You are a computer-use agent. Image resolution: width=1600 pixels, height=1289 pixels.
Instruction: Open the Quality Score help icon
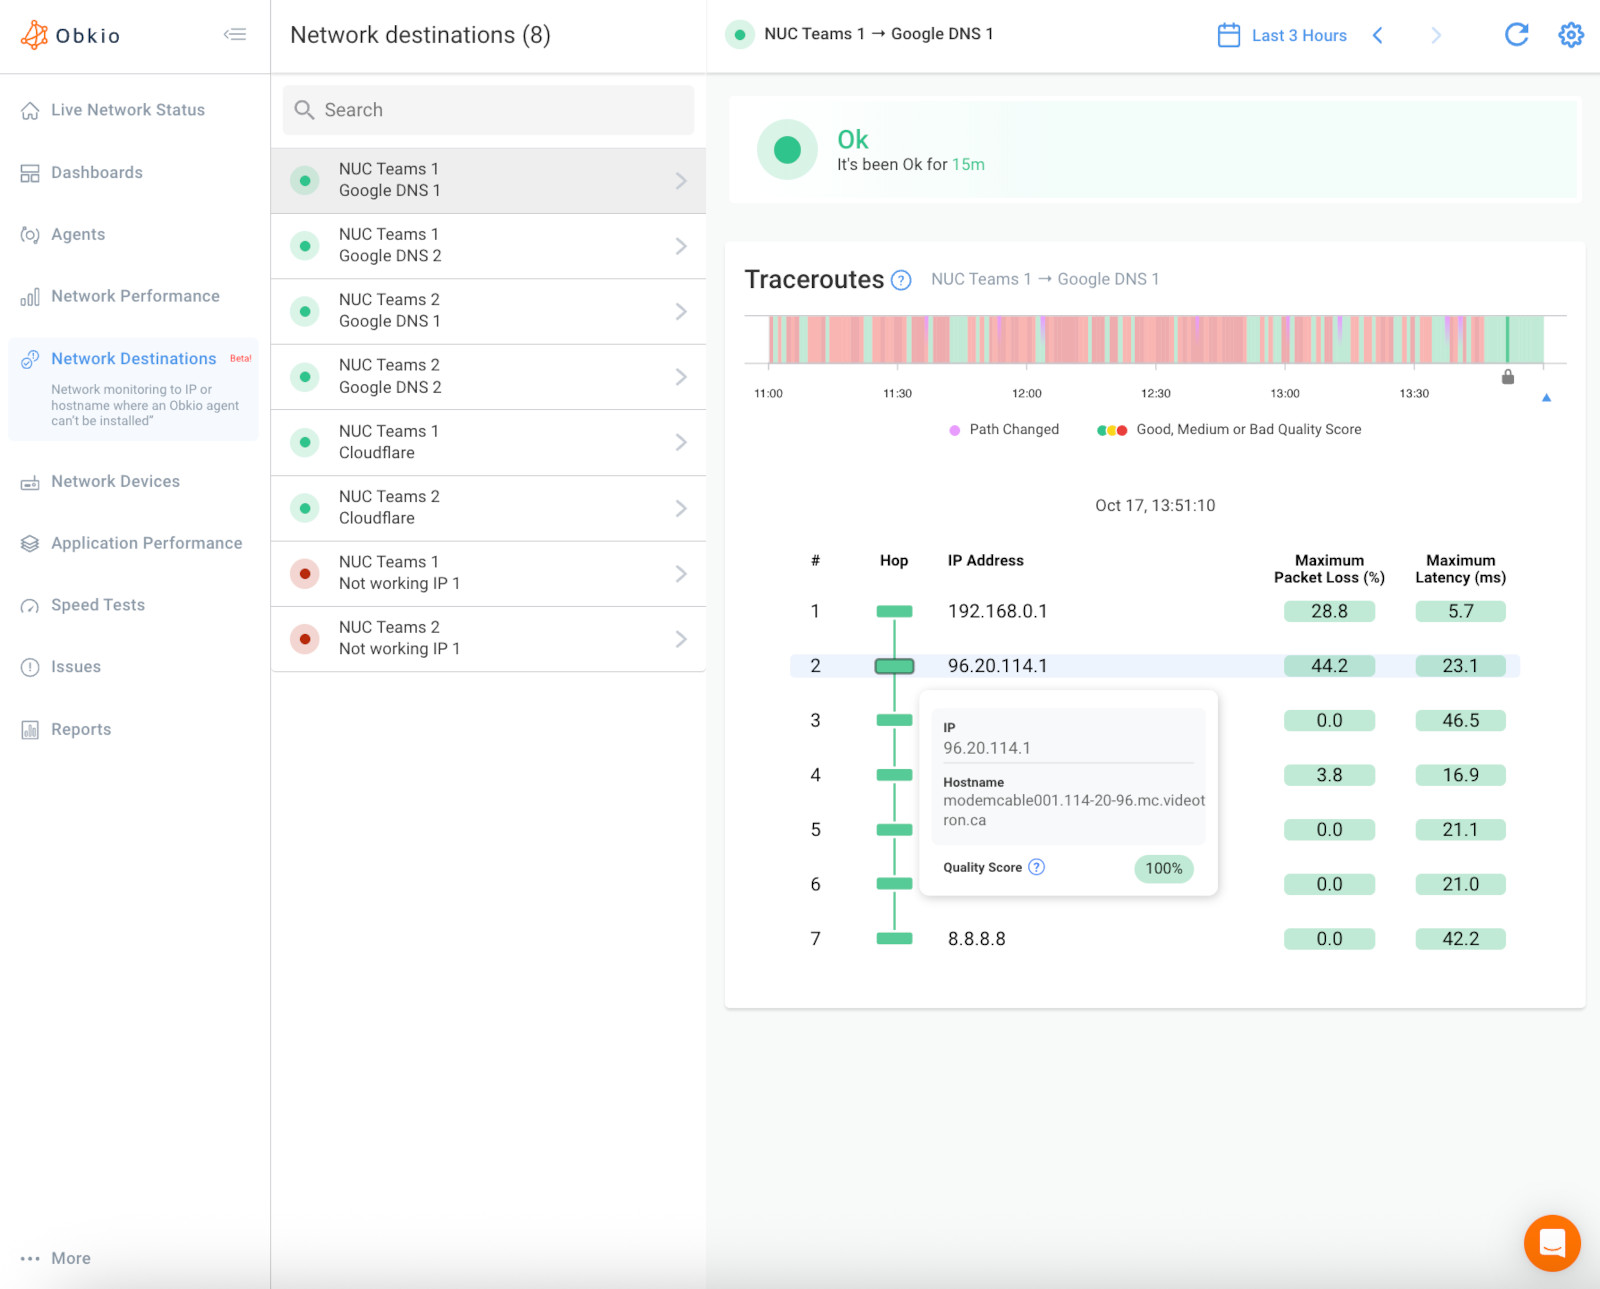(1036, 868)
